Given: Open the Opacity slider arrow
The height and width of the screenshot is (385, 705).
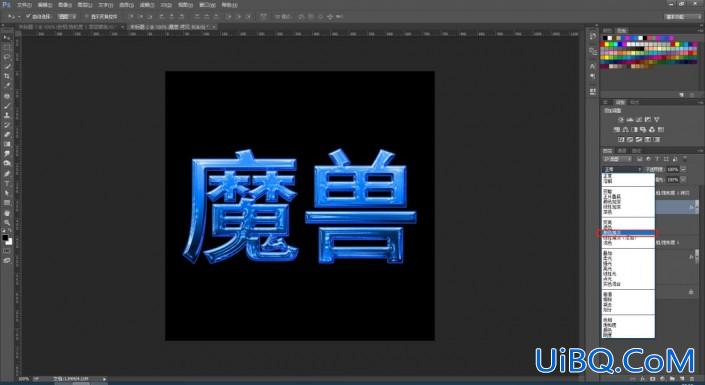Looking at the screenshot, I should [x=683, y=169].
